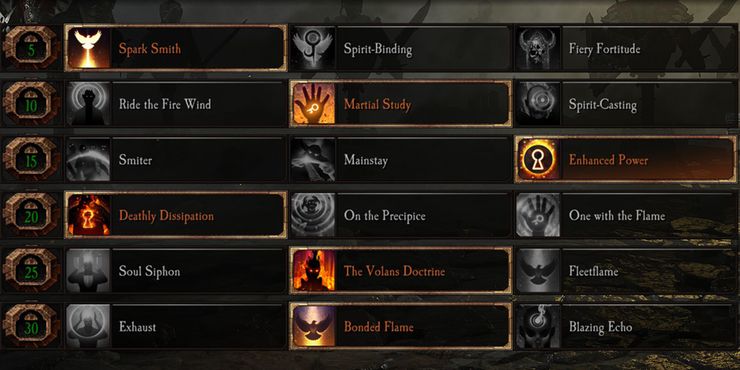Pick the Soul Siphon talent
The height and width of the screenshot is (370, 740).
[176, 271]
